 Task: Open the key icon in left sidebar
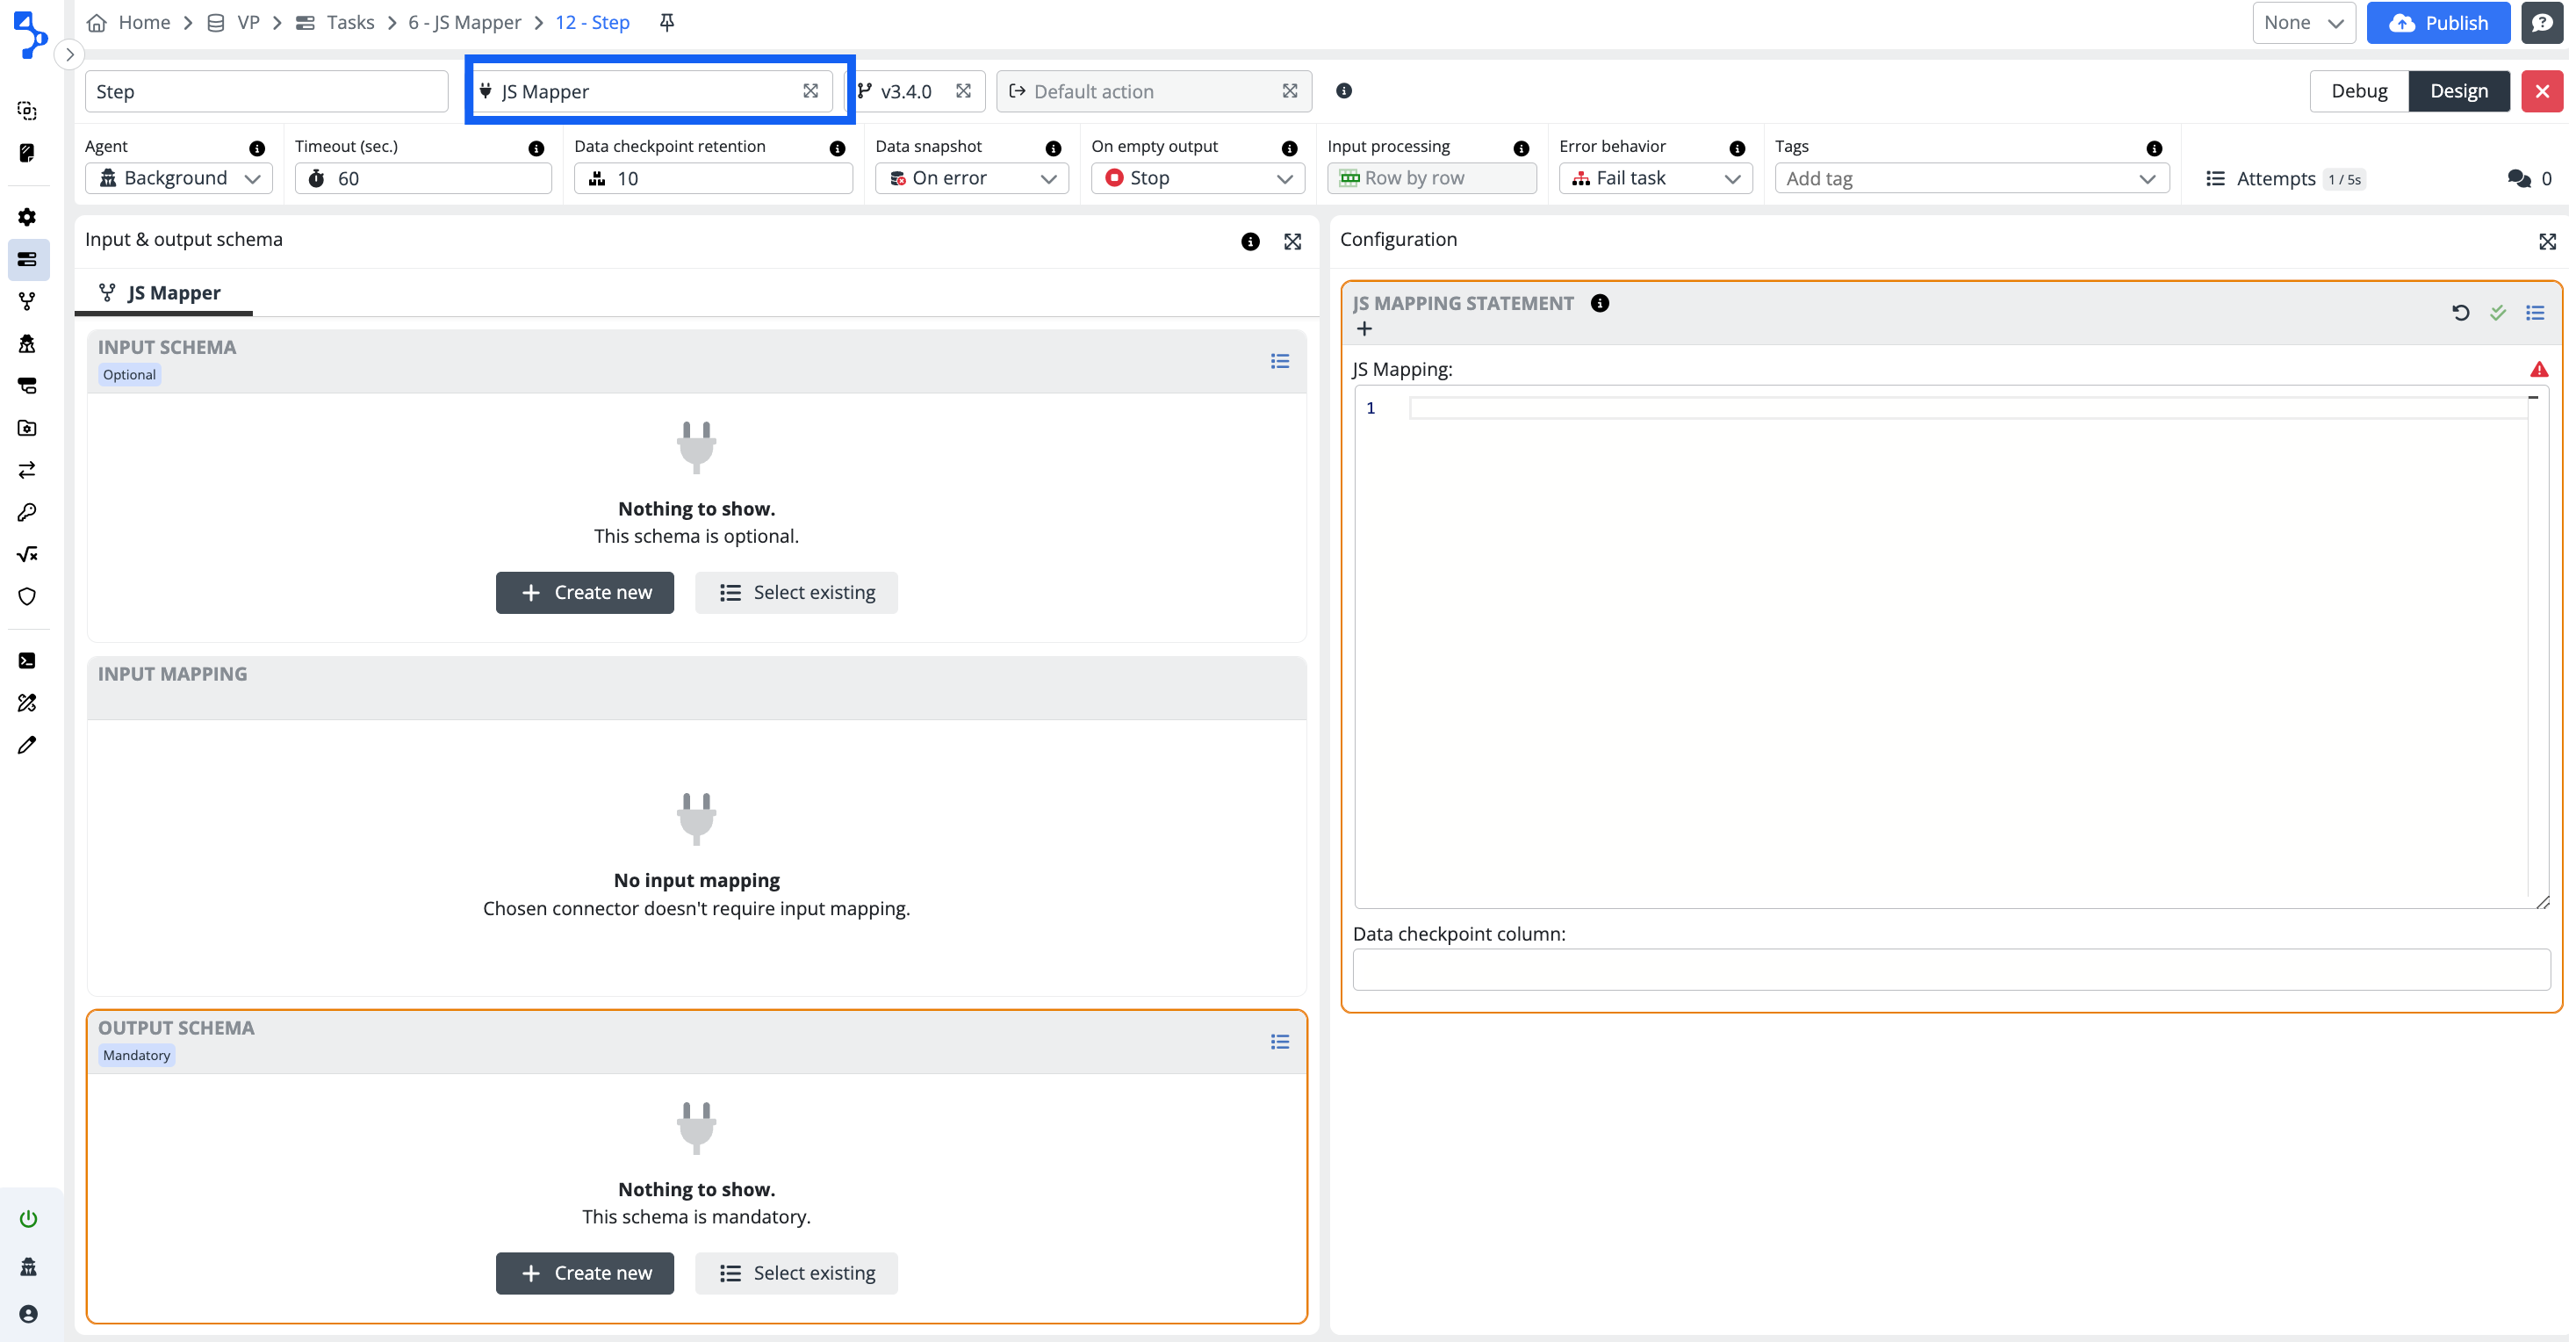pyautogui.click(x=27, y=512)
